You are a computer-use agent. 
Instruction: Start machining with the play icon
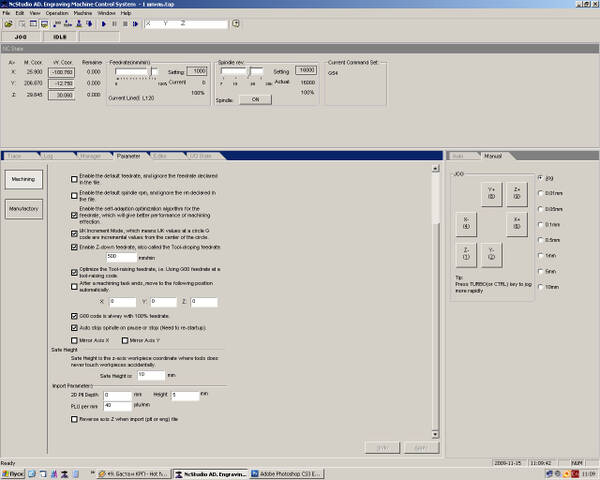tap(104, 24)
